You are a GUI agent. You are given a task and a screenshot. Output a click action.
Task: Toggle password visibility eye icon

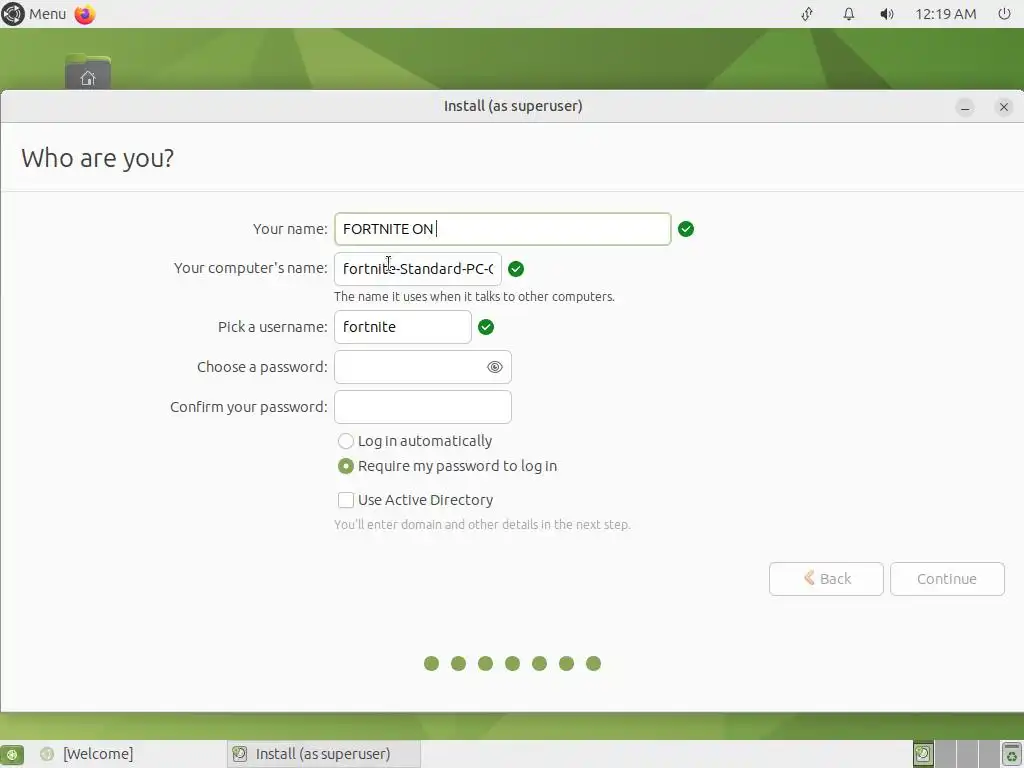tap(494, 367)
